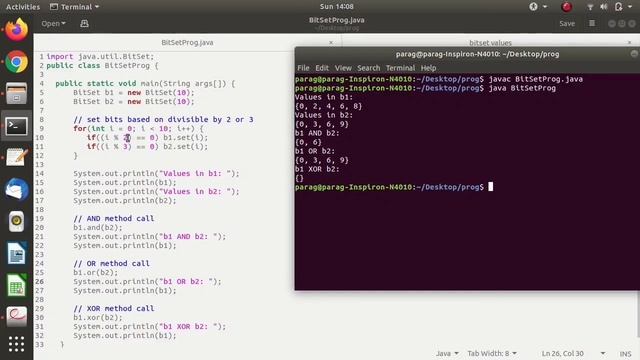Click 'b1.xor(b2);' in the code

98,317
